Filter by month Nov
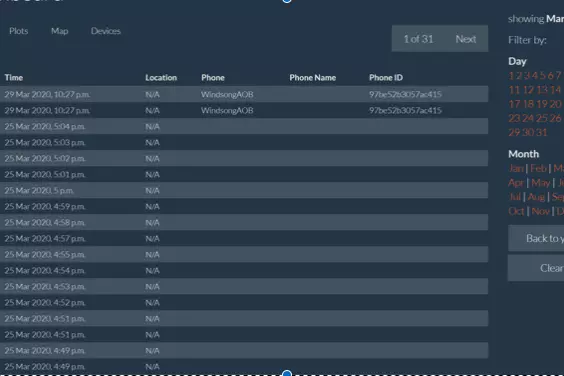The width and height of the screenshot is (564, 376). click(x=541, y=211)
